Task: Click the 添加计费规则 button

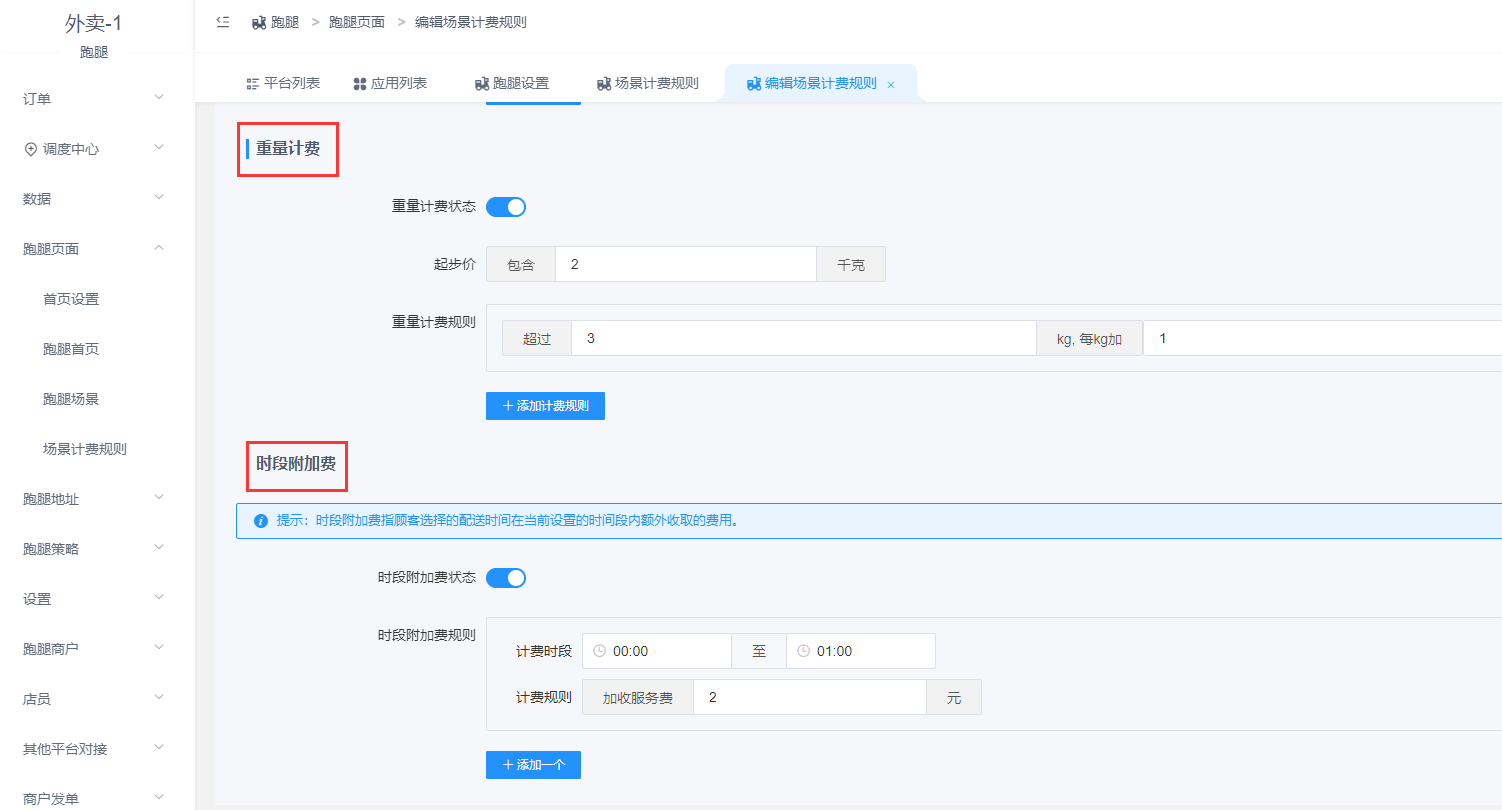Action: click(x=545, y=406)
